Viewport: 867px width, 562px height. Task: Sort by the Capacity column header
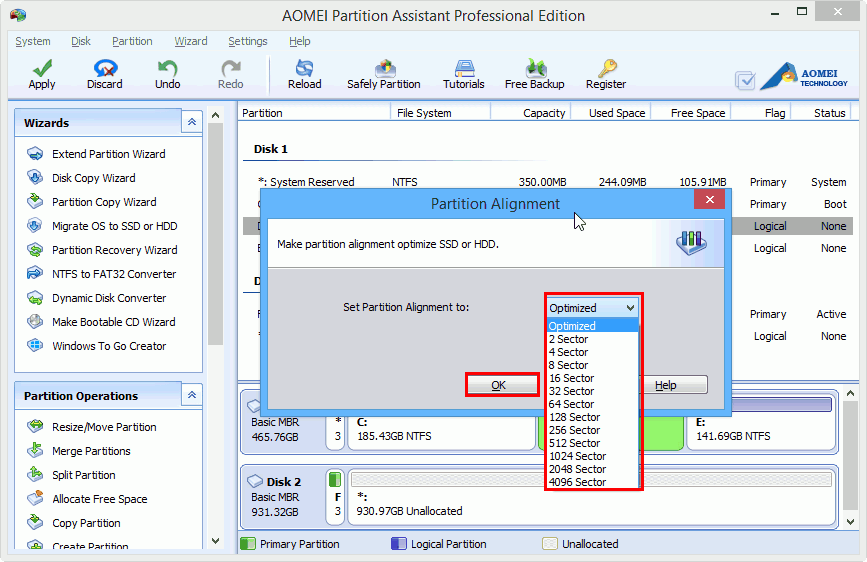coord(531,113)
